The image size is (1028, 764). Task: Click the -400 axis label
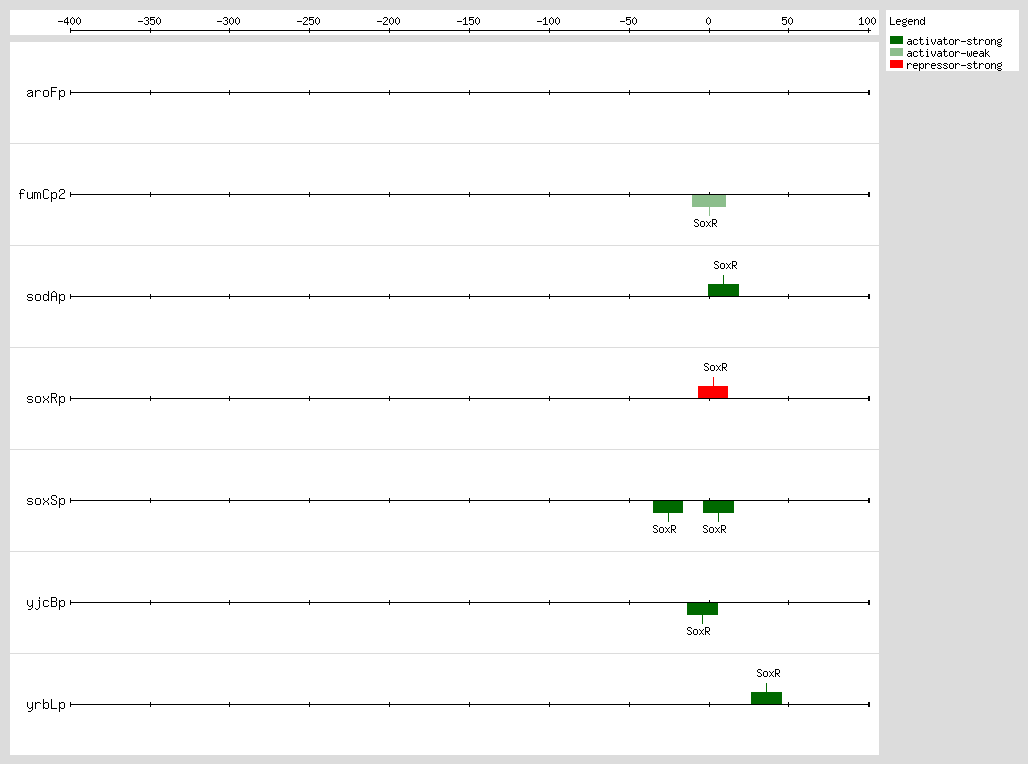69,21
